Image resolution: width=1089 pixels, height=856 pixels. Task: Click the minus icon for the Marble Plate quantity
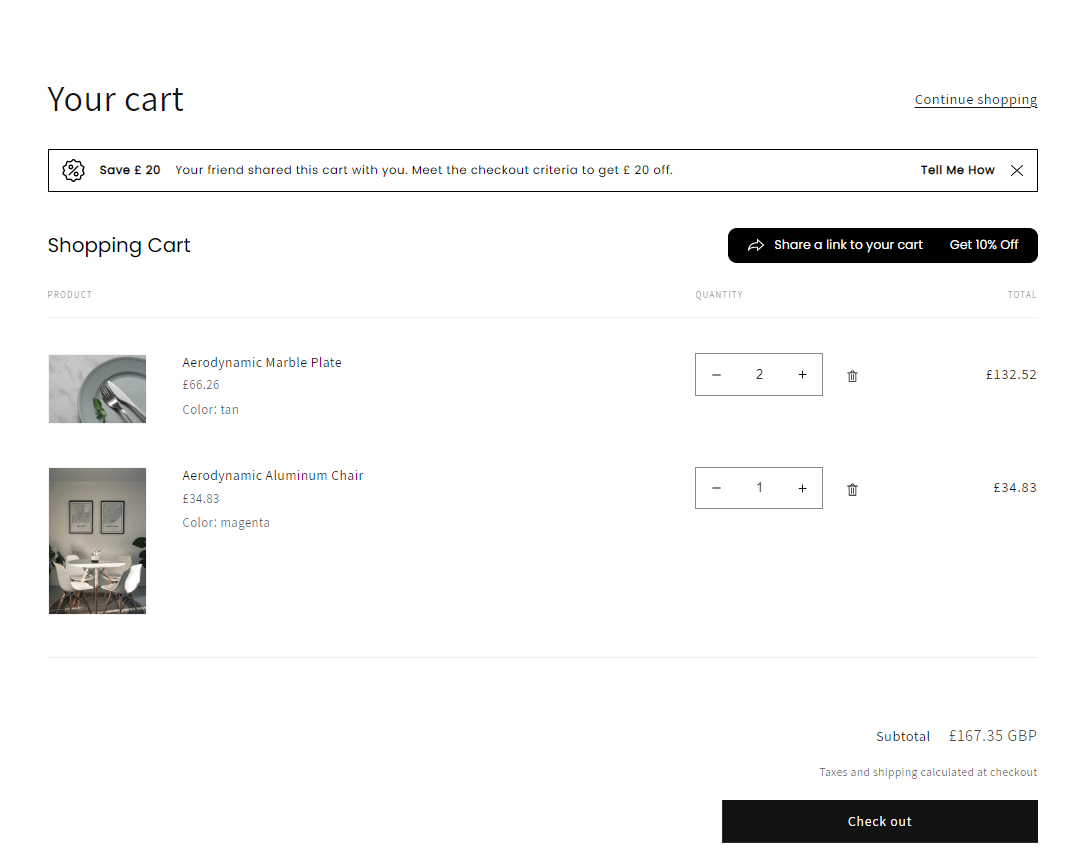(716, 374)
